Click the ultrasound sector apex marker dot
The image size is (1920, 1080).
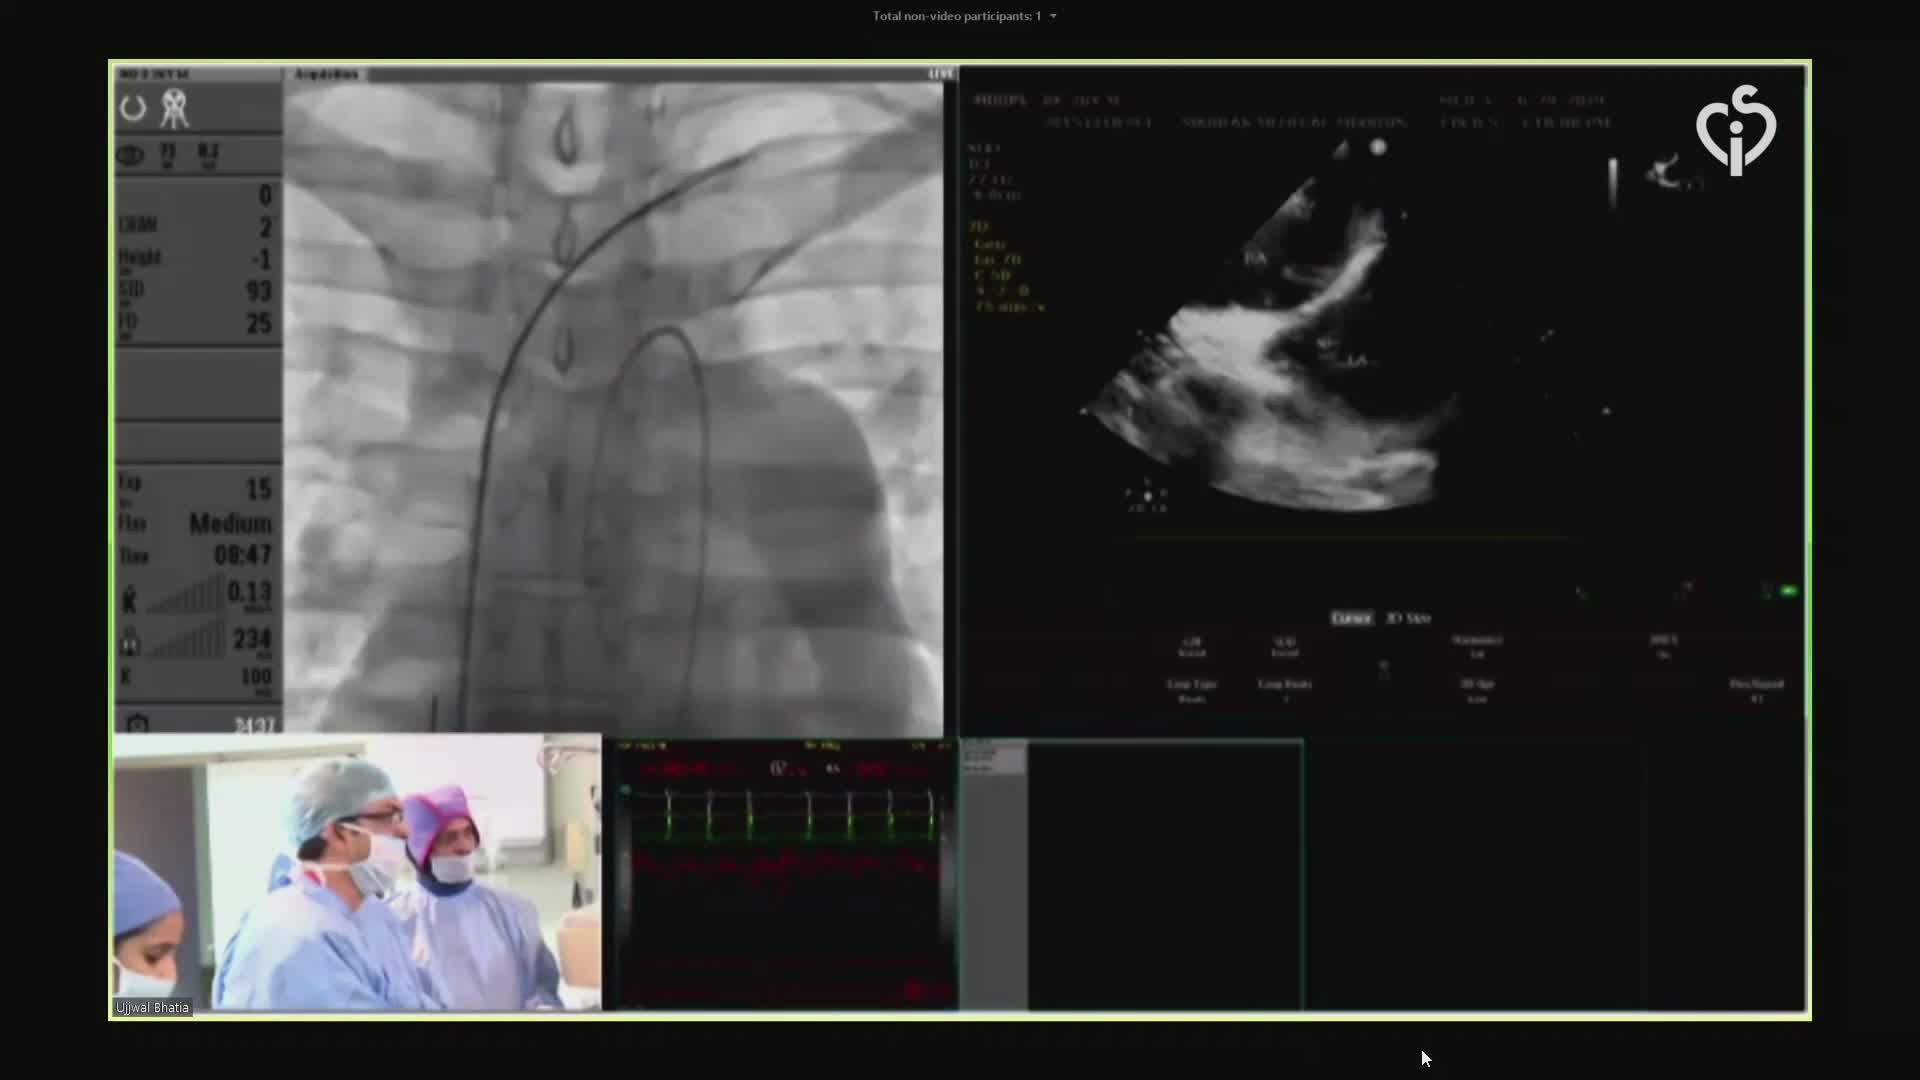pos(1378,148)
